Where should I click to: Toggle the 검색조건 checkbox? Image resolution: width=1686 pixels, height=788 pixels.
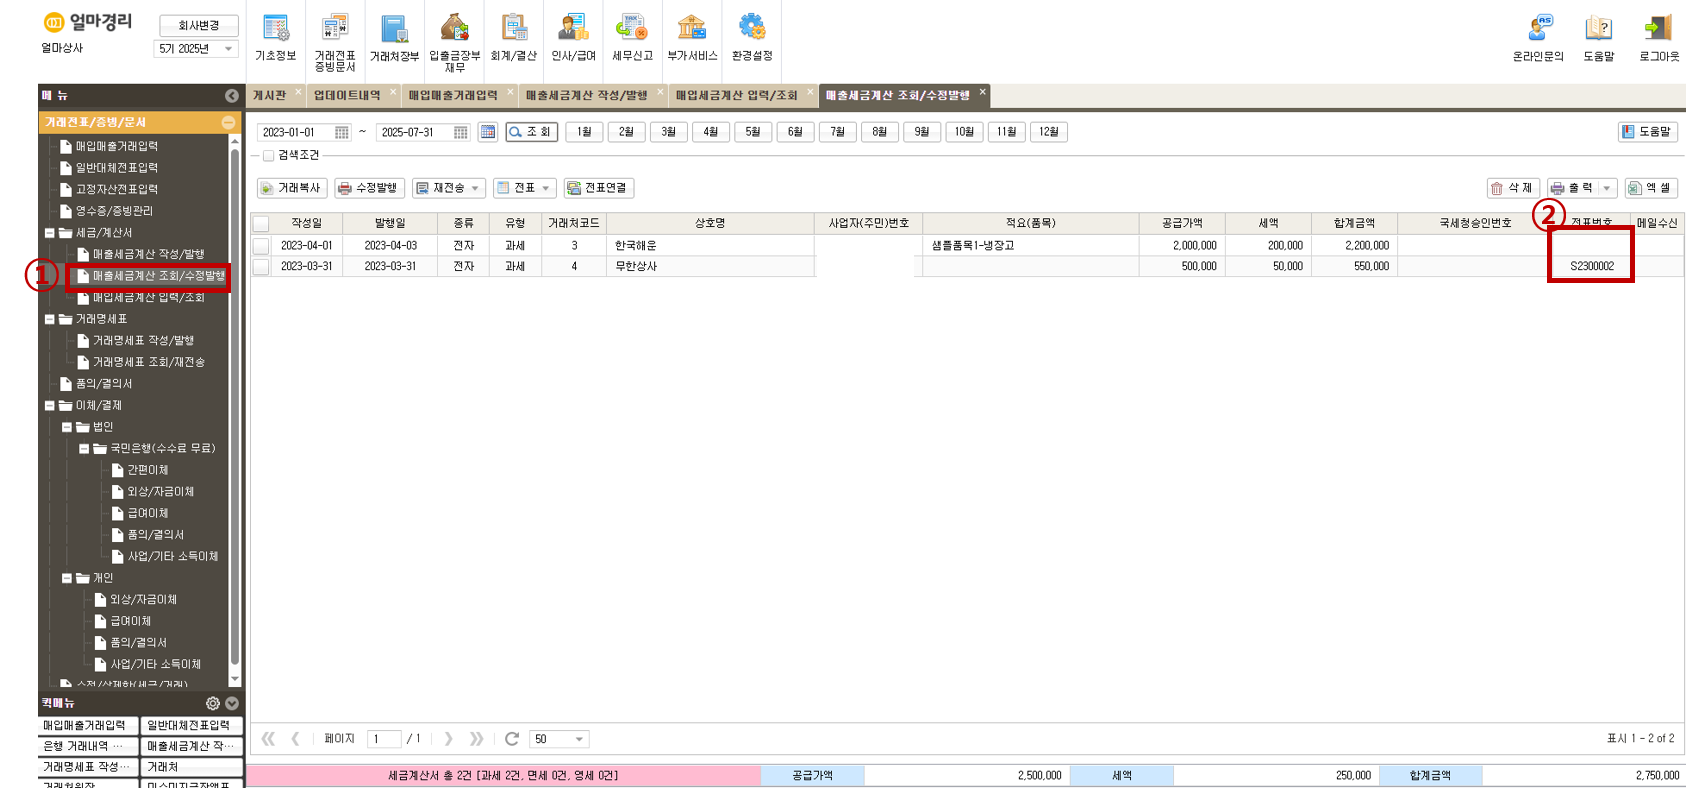268,156
